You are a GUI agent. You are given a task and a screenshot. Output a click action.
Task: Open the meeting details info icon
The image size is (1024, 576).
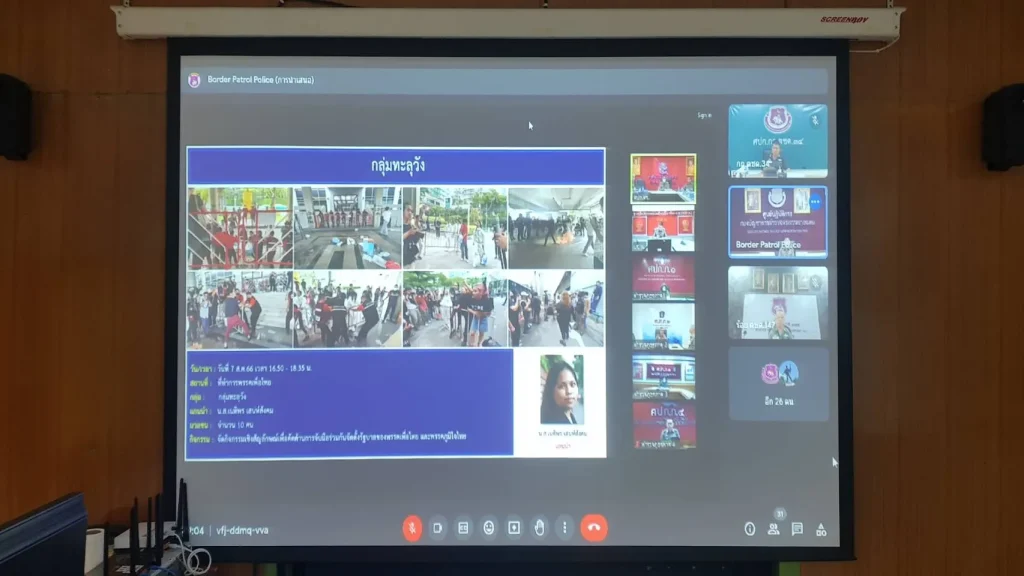click(749, 529)
